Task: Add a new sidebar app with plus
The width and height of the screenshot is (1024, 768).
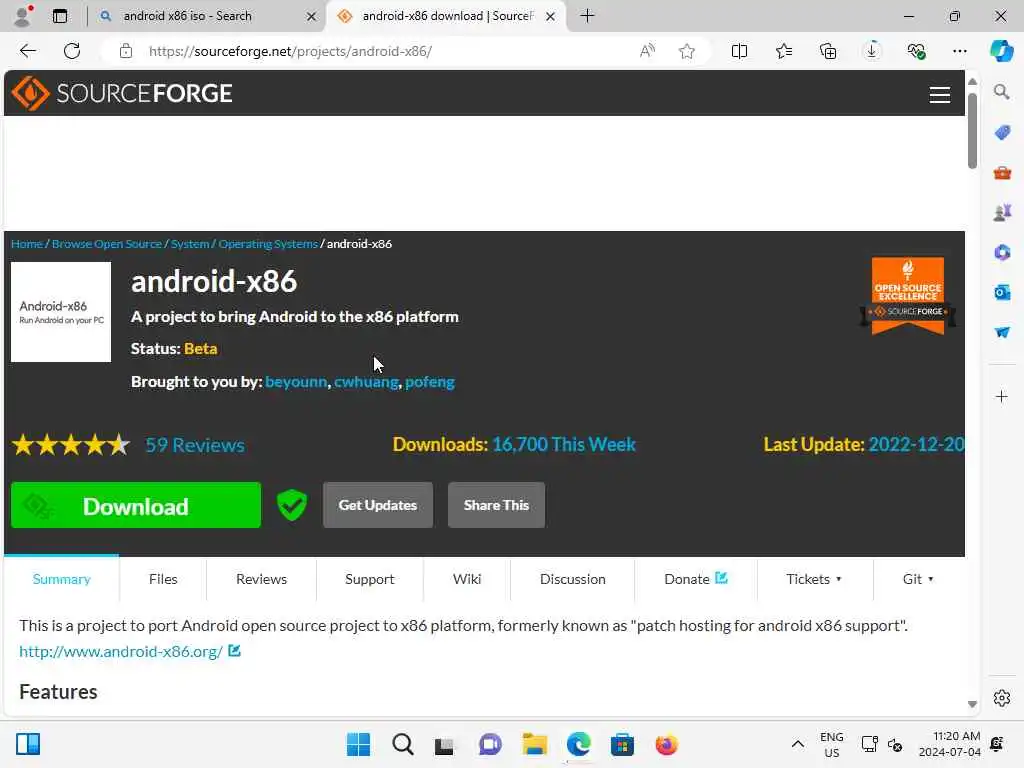Action: (x=1001, y=396)
